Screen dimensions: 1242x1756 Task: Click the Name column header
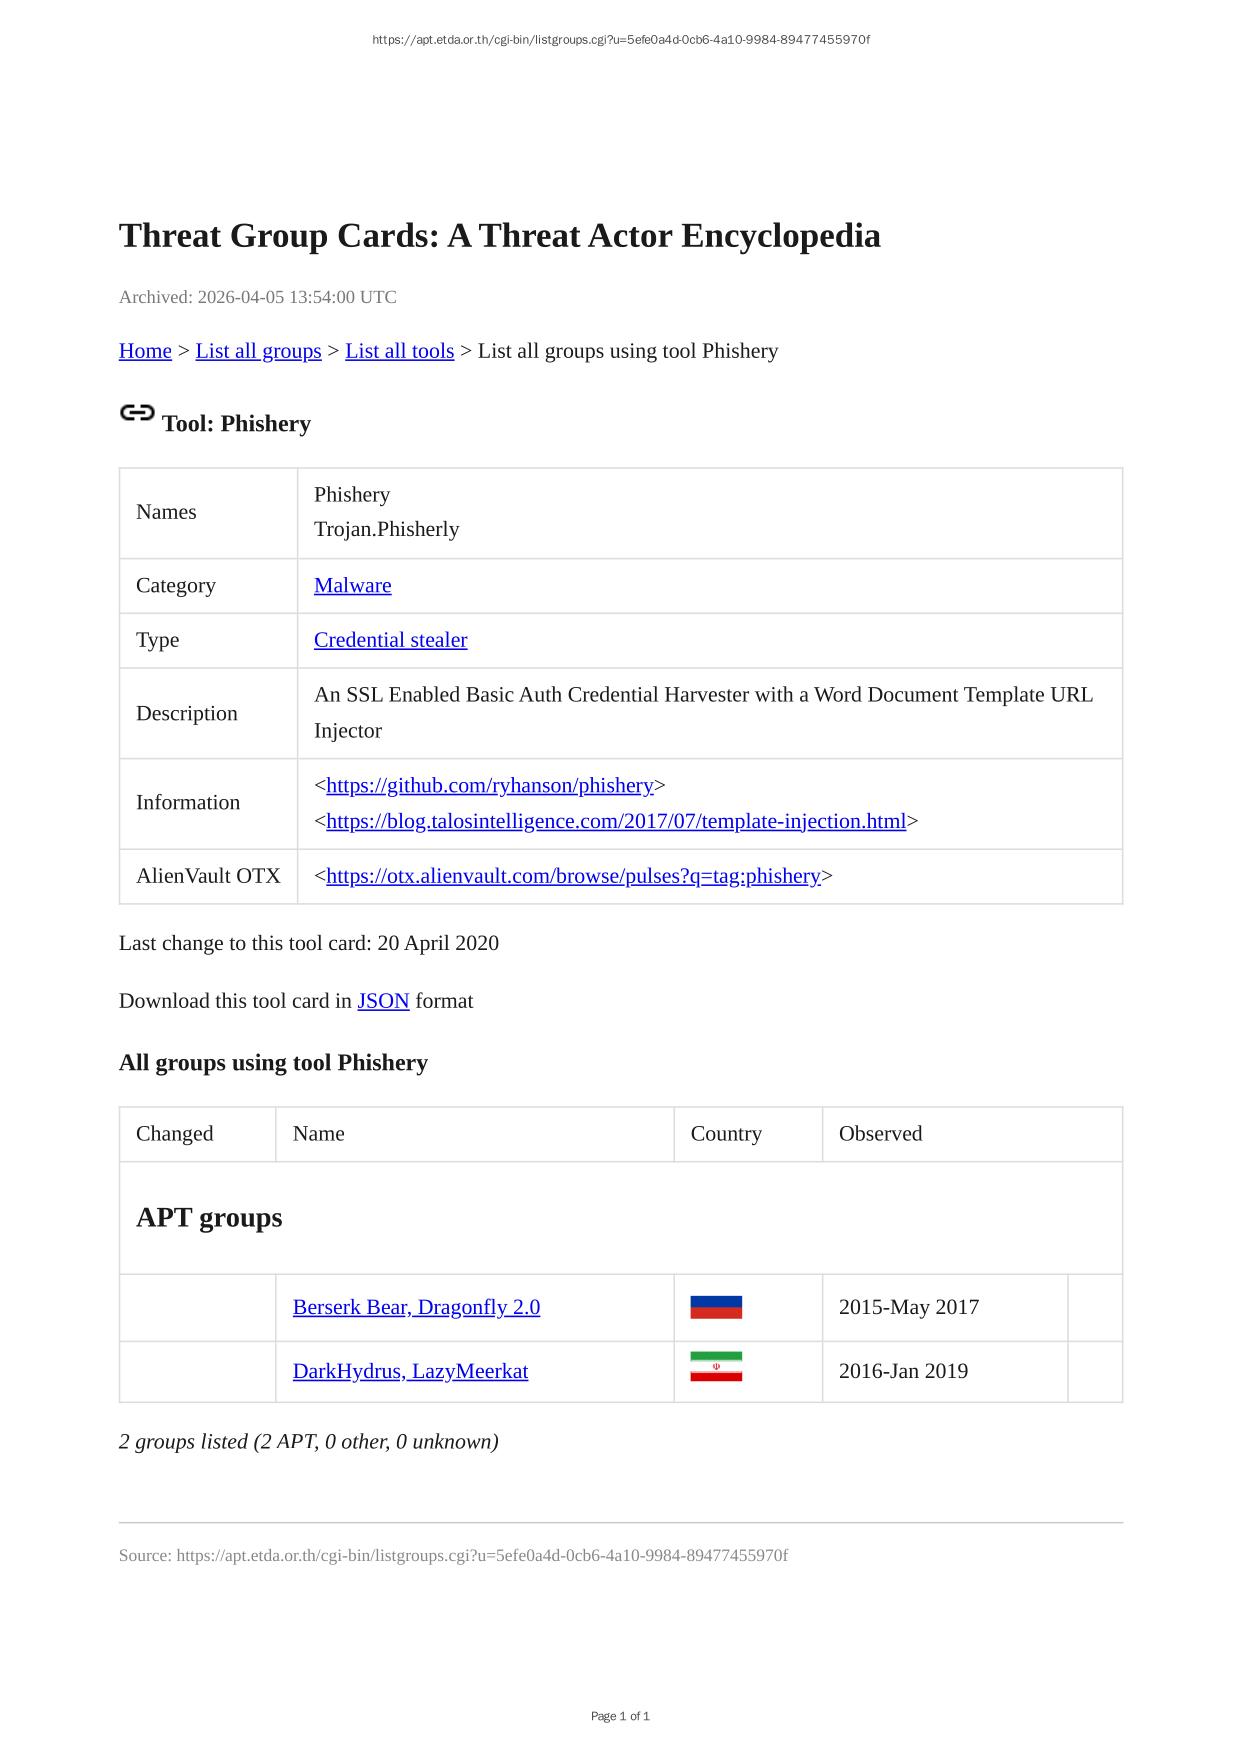click(319, 1134)
